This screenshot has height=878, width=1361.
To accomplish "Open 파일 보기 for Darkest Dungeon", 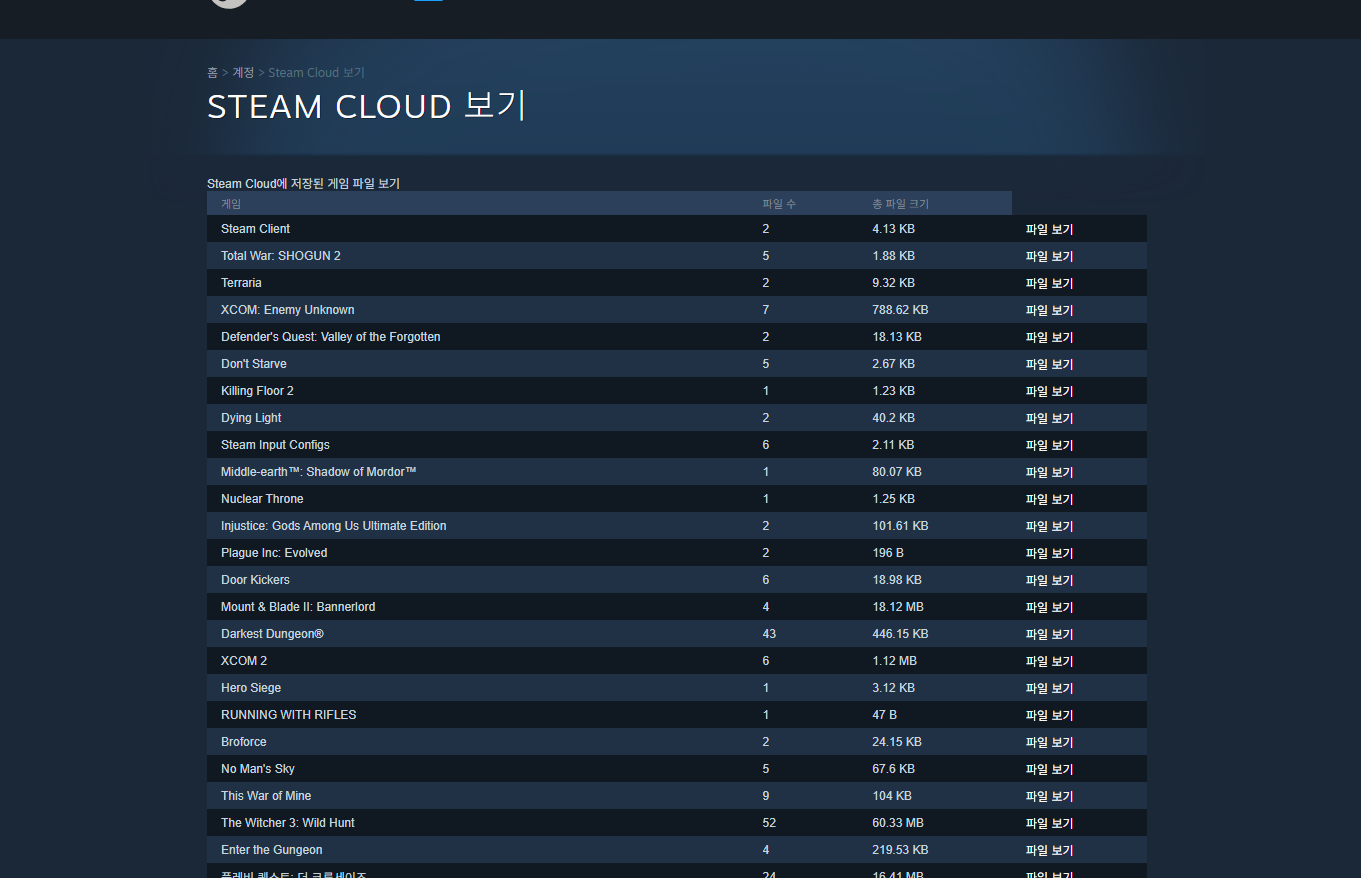I will [x=1049, y=634].
